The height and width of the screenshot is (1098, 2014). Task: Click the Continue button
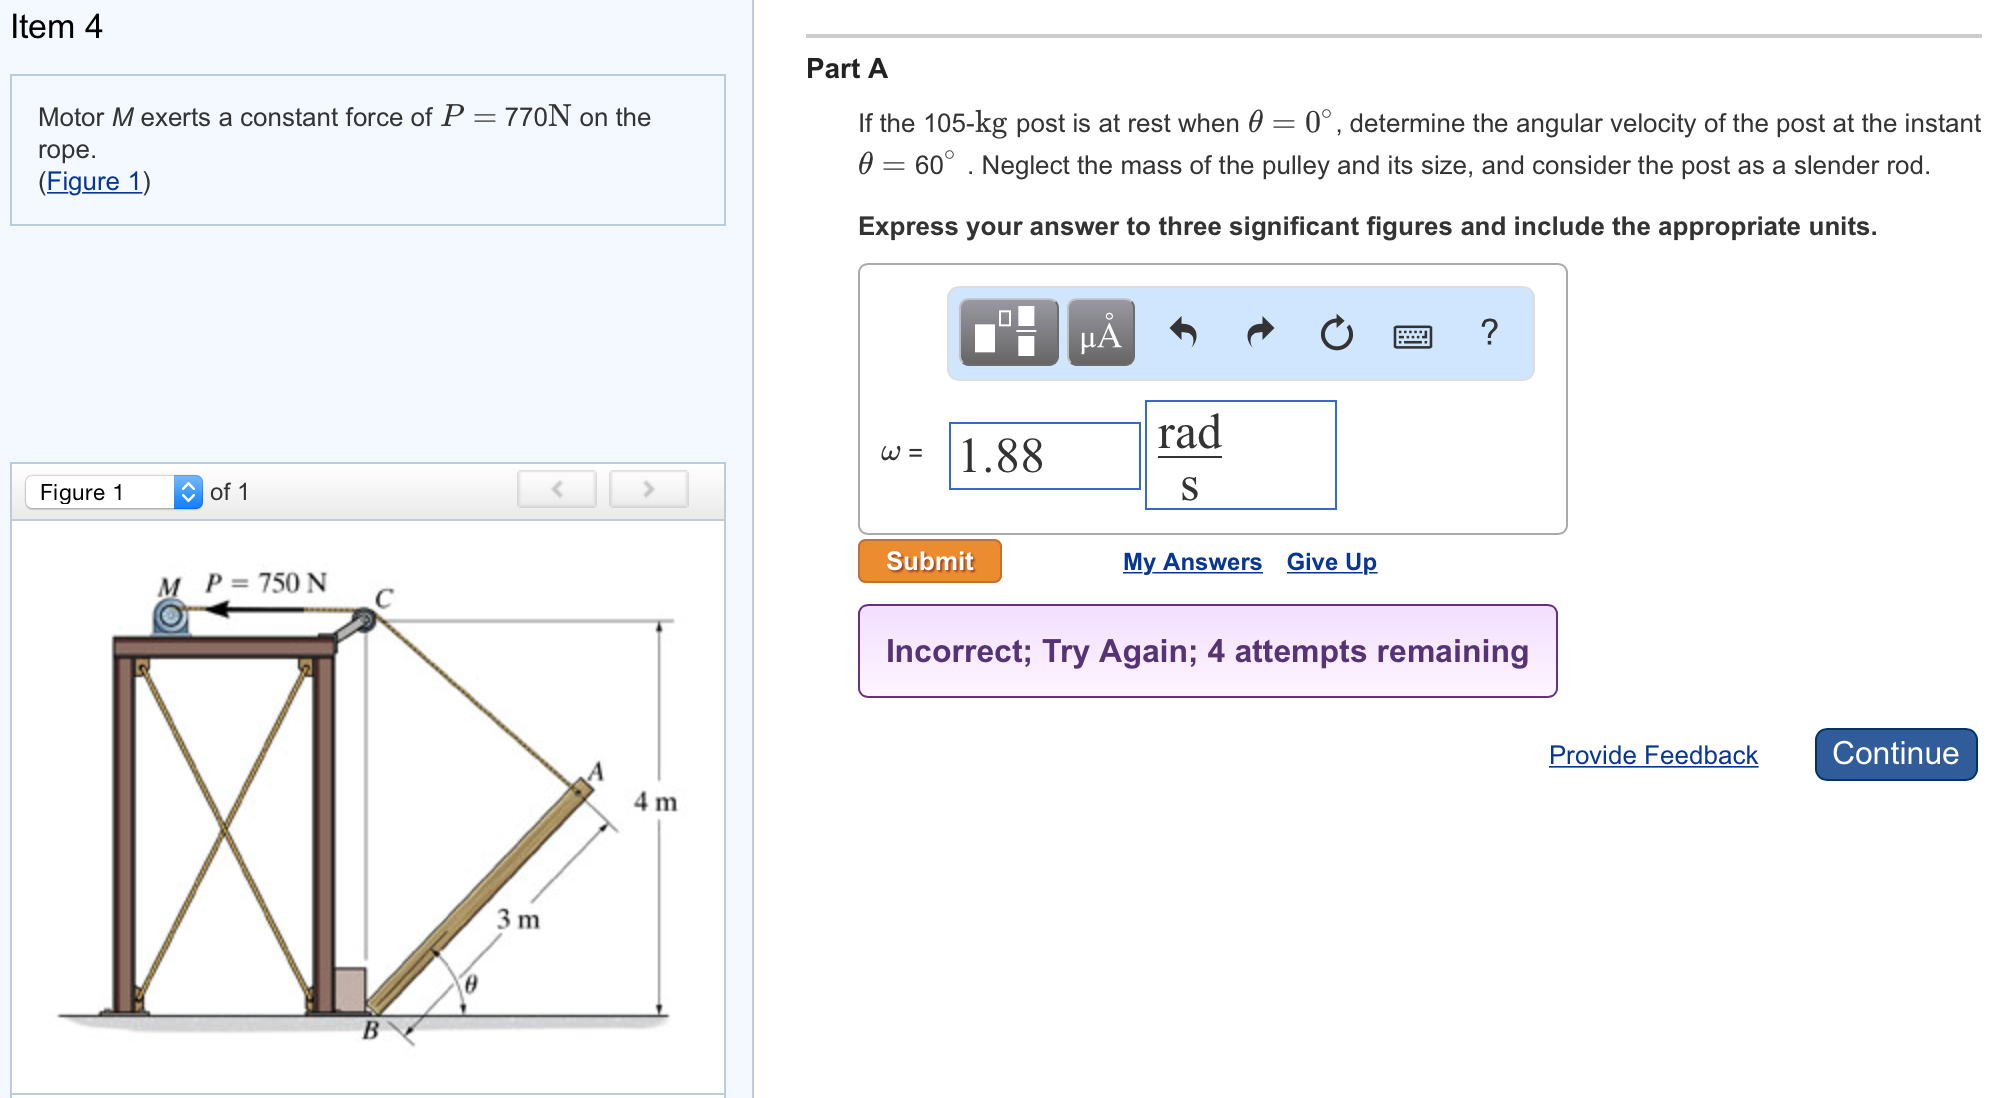click(1894, 753)
